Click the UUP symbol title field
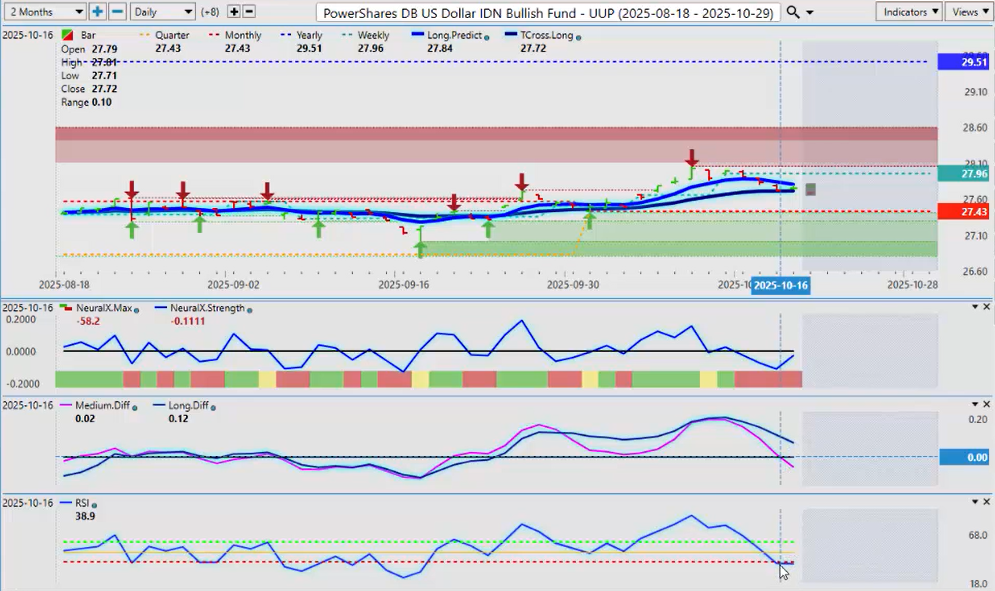 tap(548, 12)
